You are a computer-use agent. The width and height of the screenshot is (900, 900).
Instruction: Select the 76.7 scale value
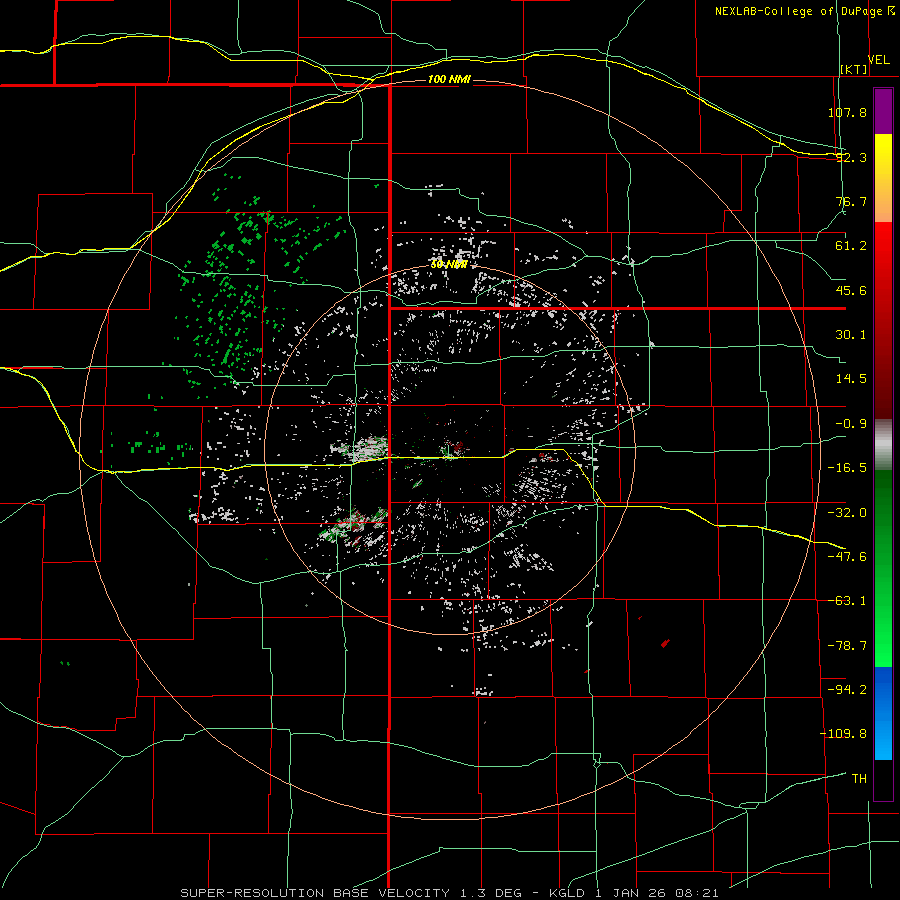(x=851, y=201)
